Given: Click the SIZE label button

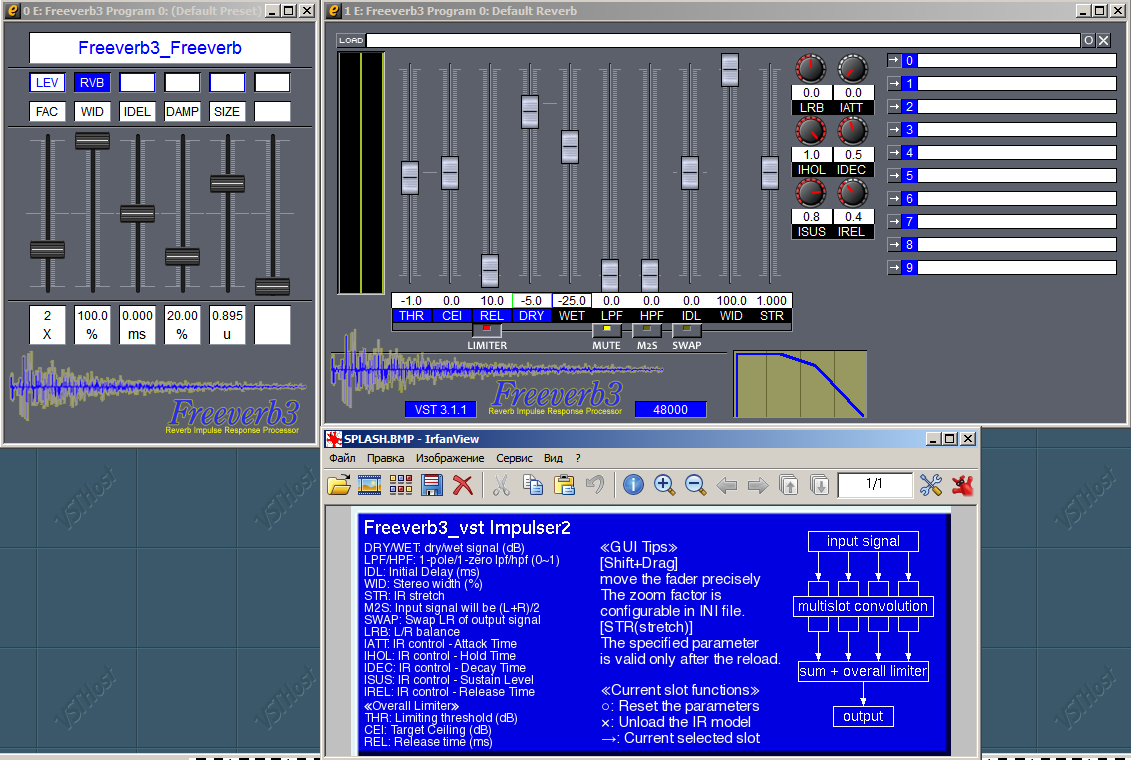Looking at the screenshot, I should click(x=226, y=112).
